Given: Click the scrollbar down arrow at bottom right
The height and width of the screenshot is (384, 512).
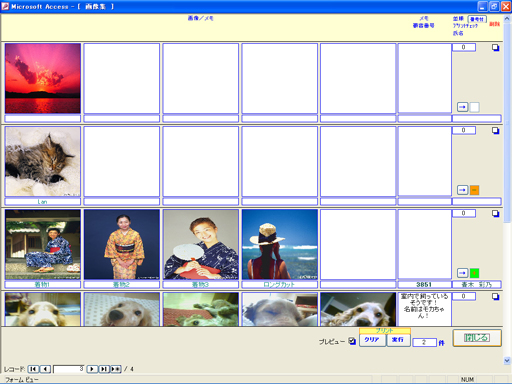Looking at the screenshot, I should click(x=507, y=360).
